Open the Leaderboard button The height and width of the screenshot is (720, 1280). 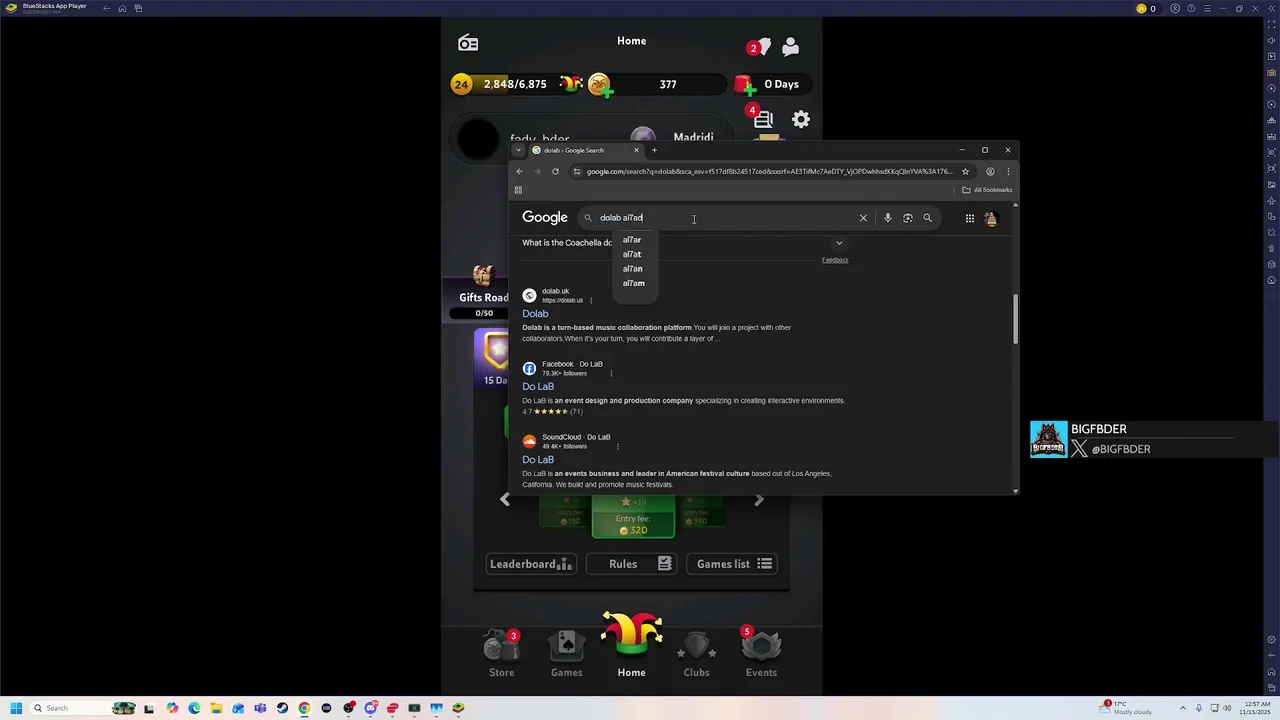point(530,564)
